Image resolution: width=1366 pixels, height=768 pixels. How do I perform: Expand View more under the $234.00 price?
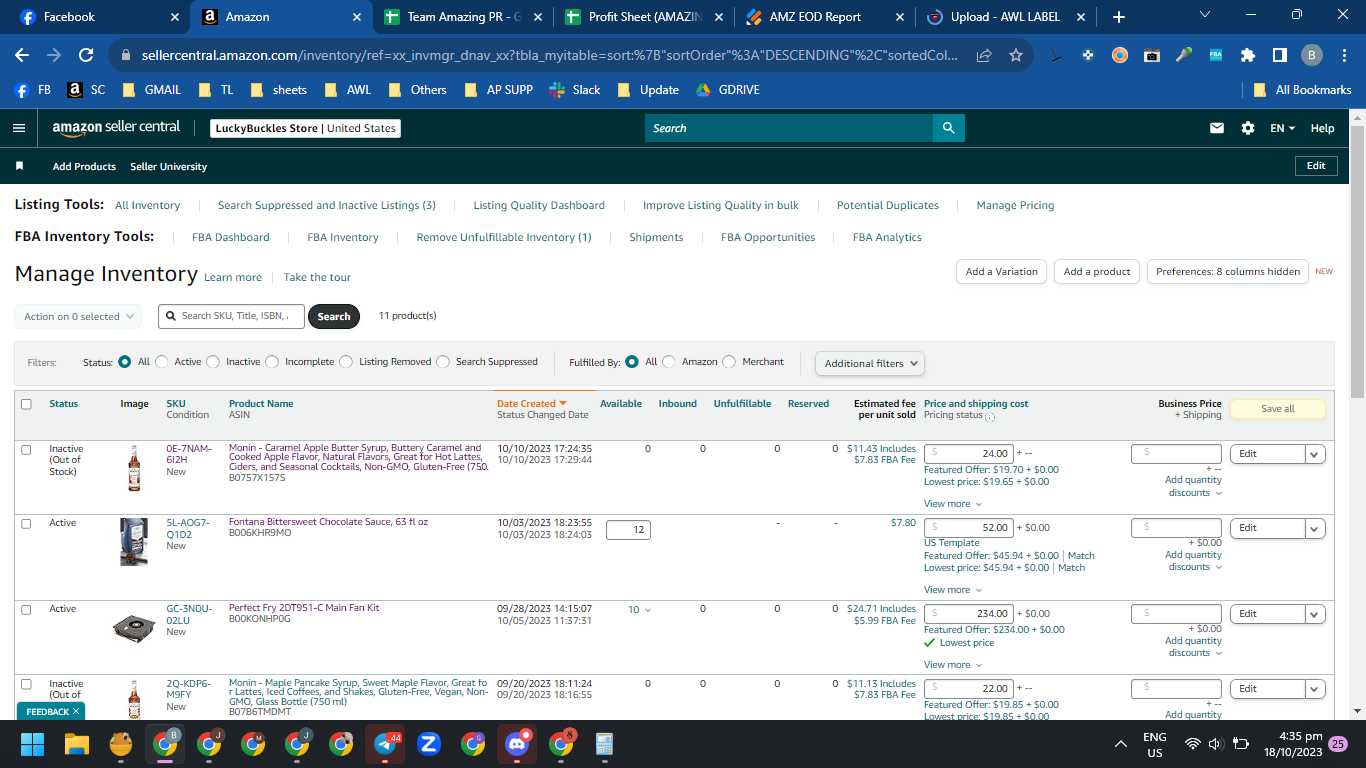(953, 665)
